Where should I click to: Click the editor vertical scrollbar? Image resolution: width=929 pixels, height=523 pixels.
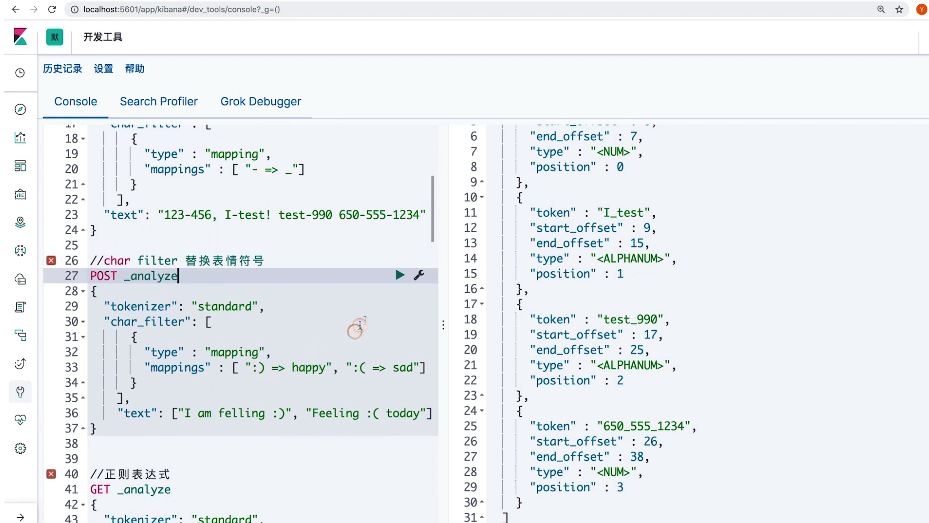tap(433, 208)
